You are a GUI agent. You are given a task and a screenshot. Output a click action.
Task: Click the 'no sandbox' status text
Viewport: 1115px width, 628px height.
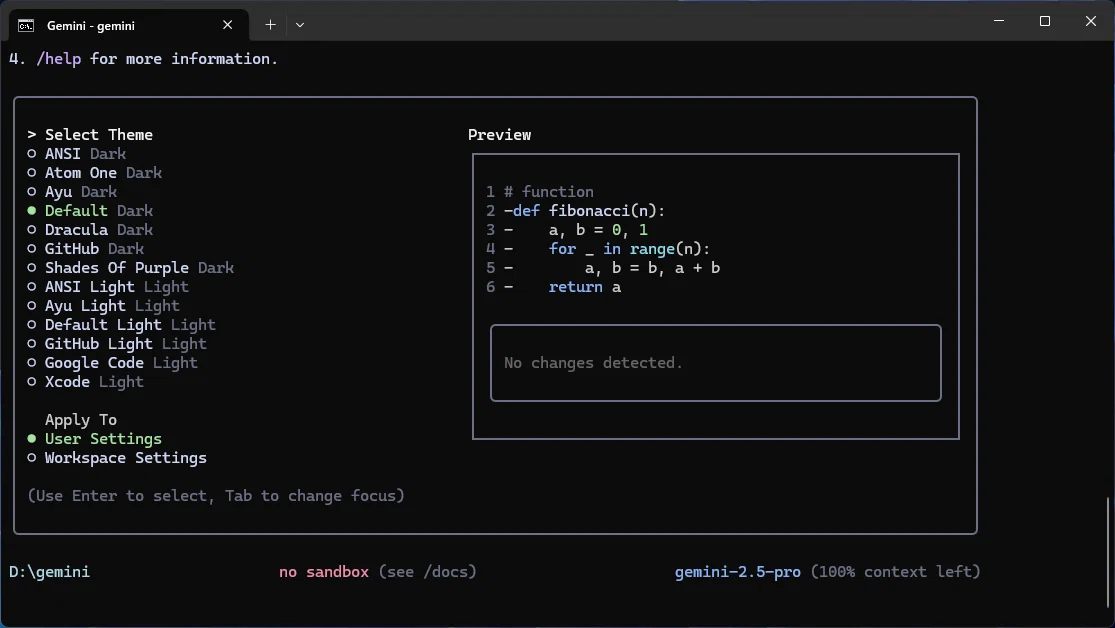point(324,572)
